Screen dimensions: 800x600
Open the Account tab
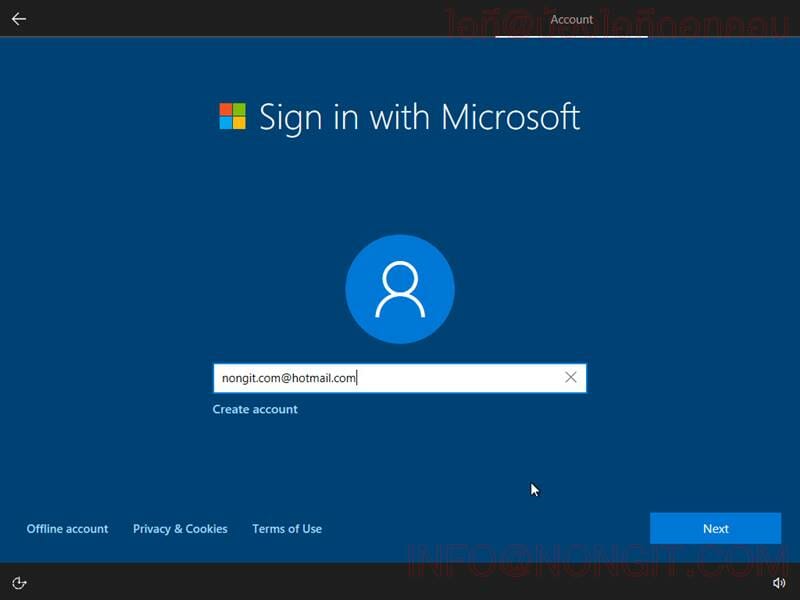[x=571, y=19]
